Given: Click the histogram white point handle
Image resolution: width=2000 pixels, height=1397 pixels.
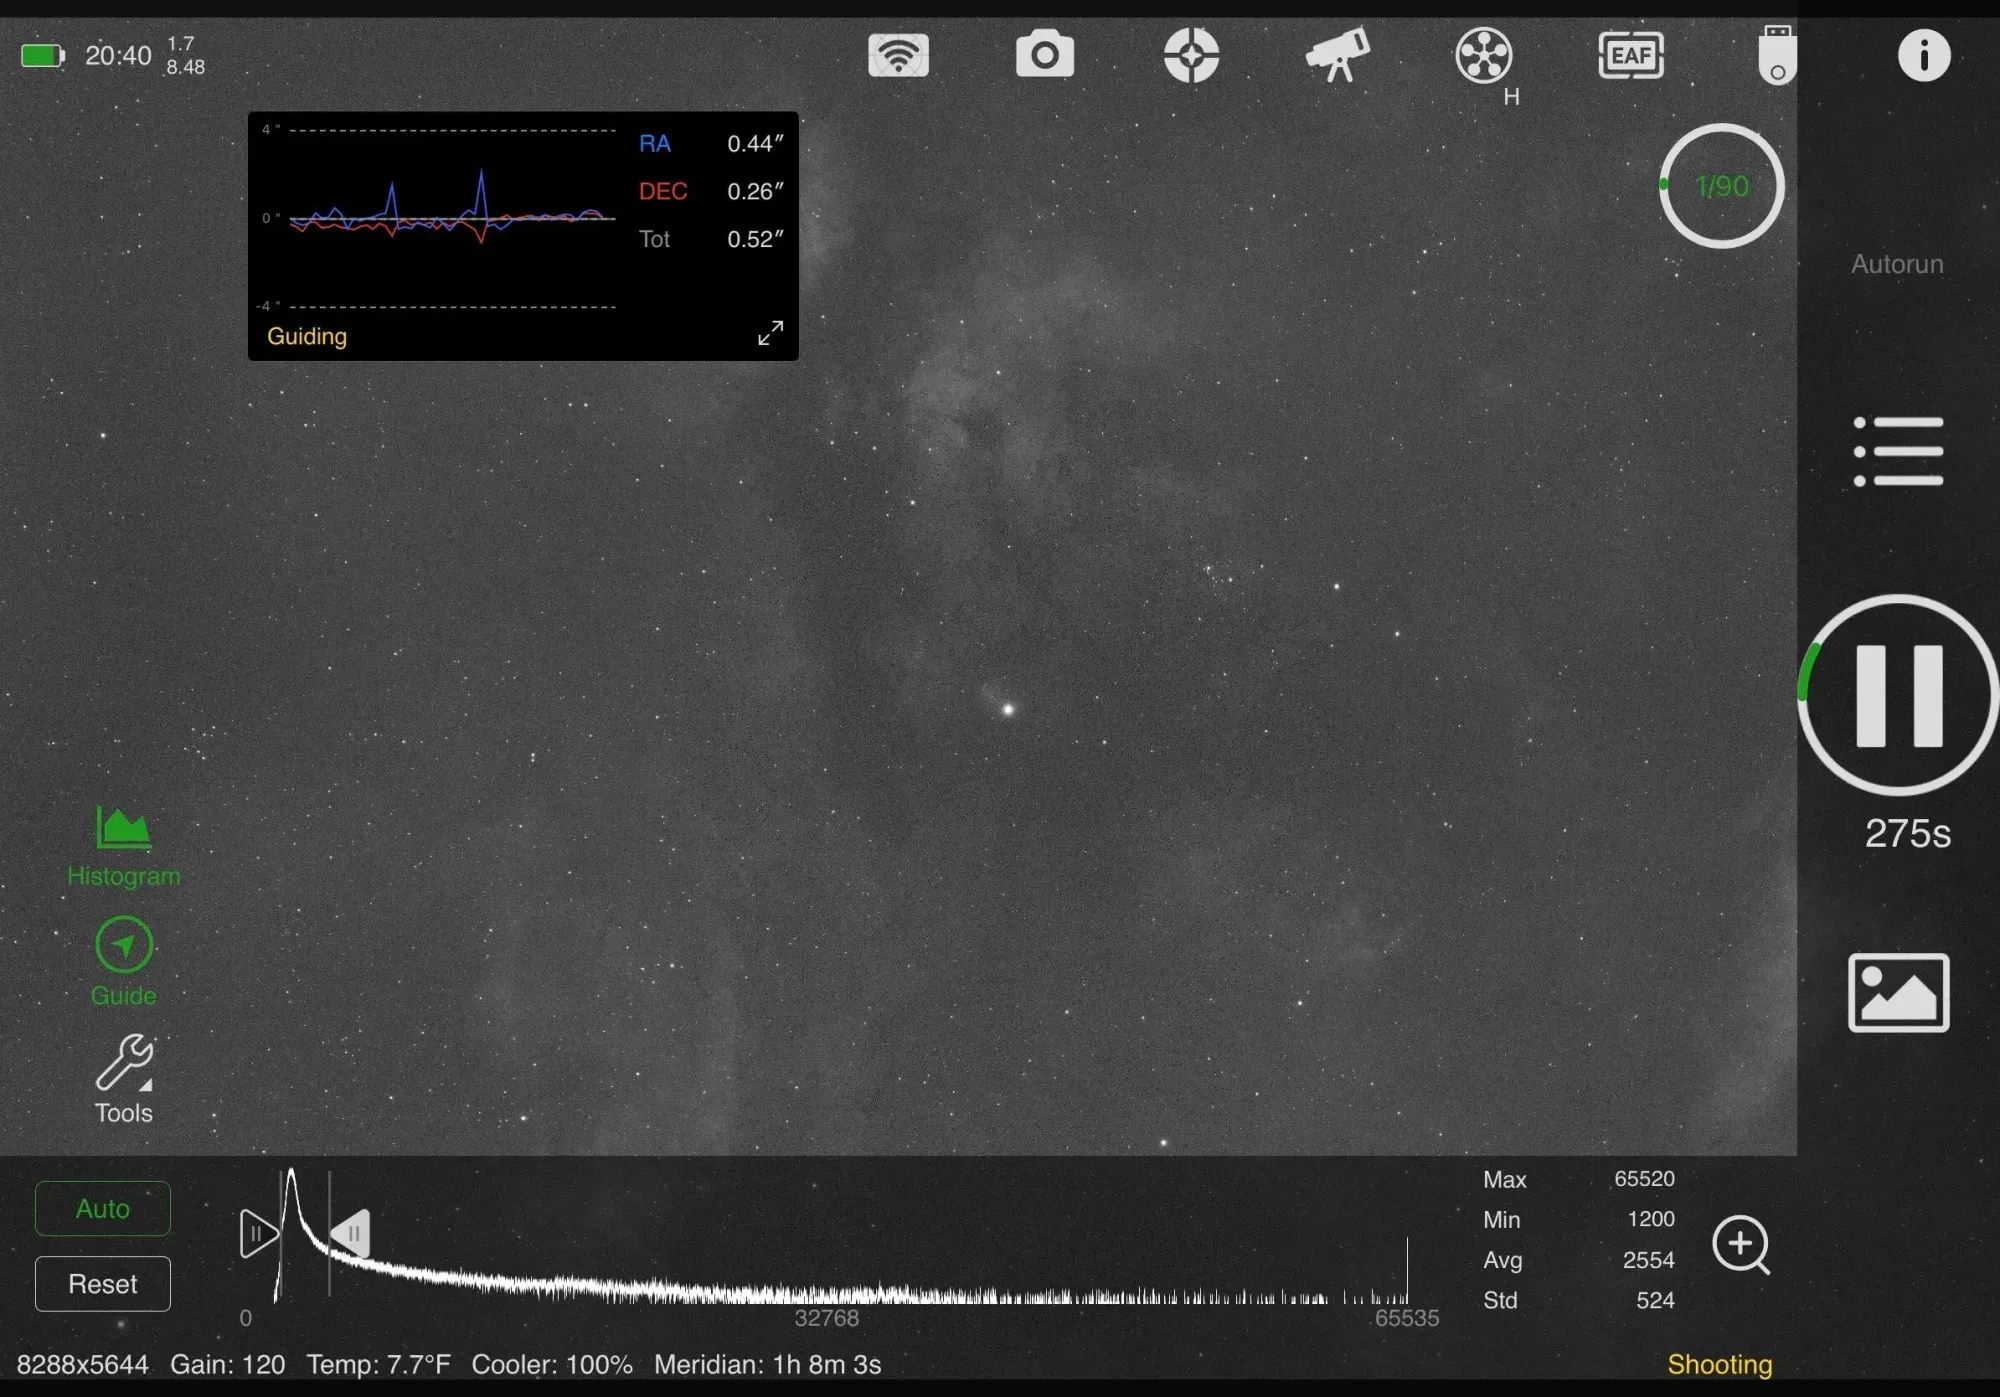Looking at the screenshot, I should click(x=351, y=1233).
